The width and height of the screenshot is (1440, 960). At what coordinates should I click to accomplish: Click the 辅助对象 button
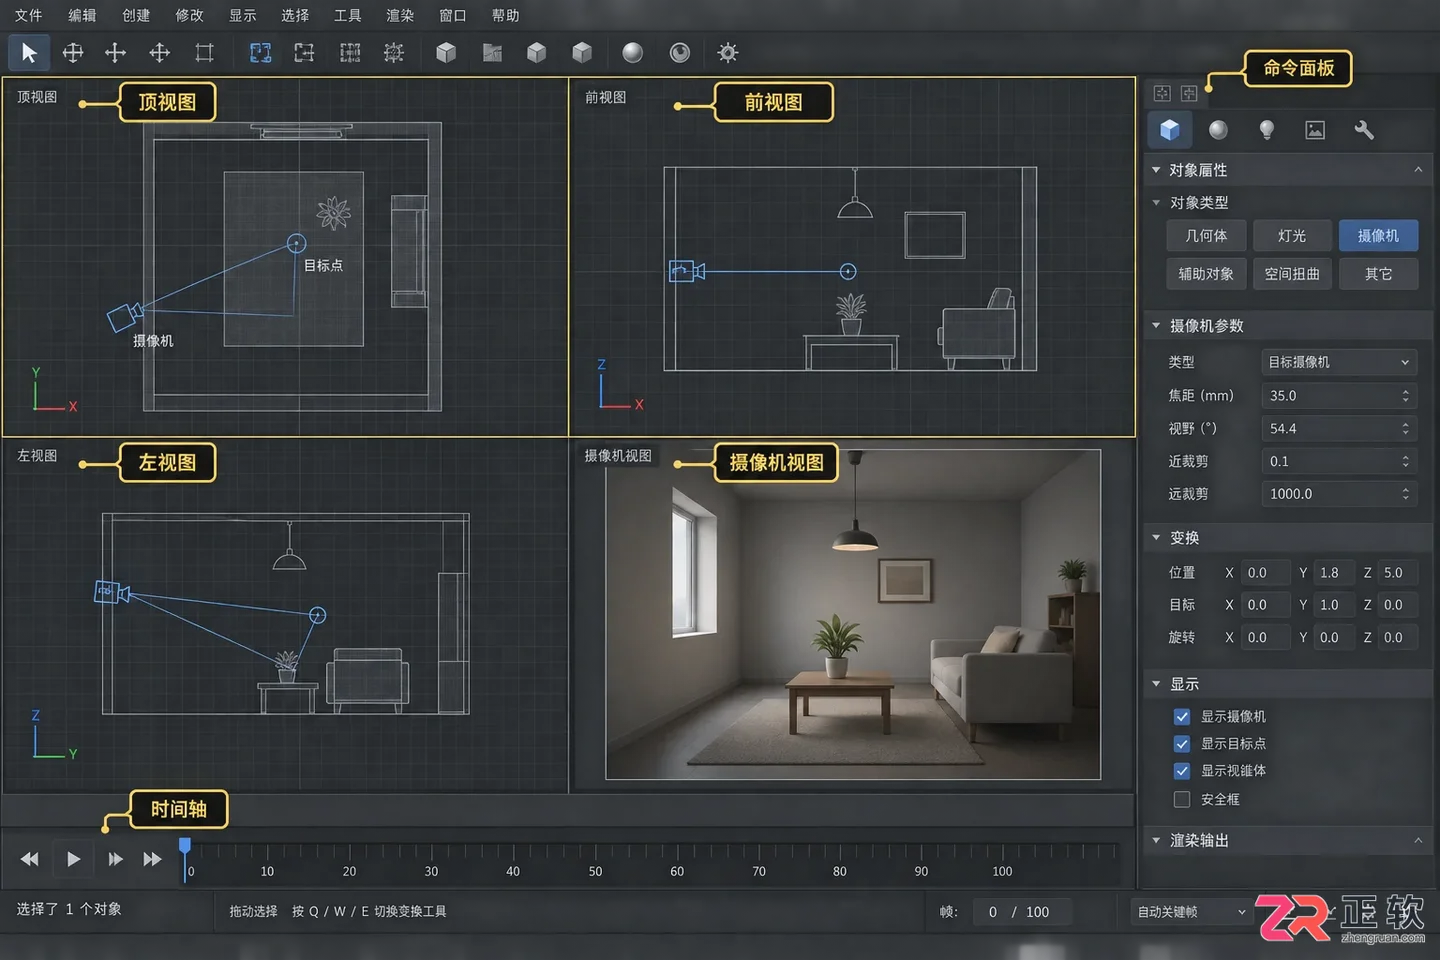[x=1206, y=274]
